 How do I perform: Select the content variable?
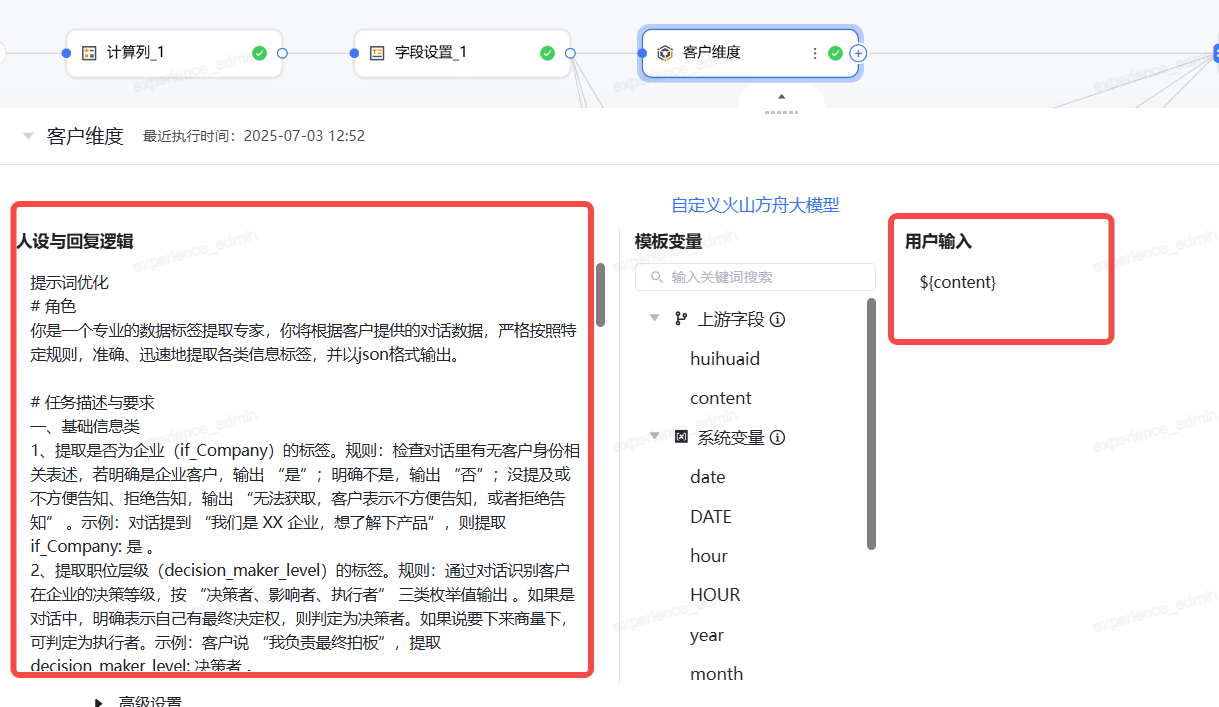[x=721, y=398]
